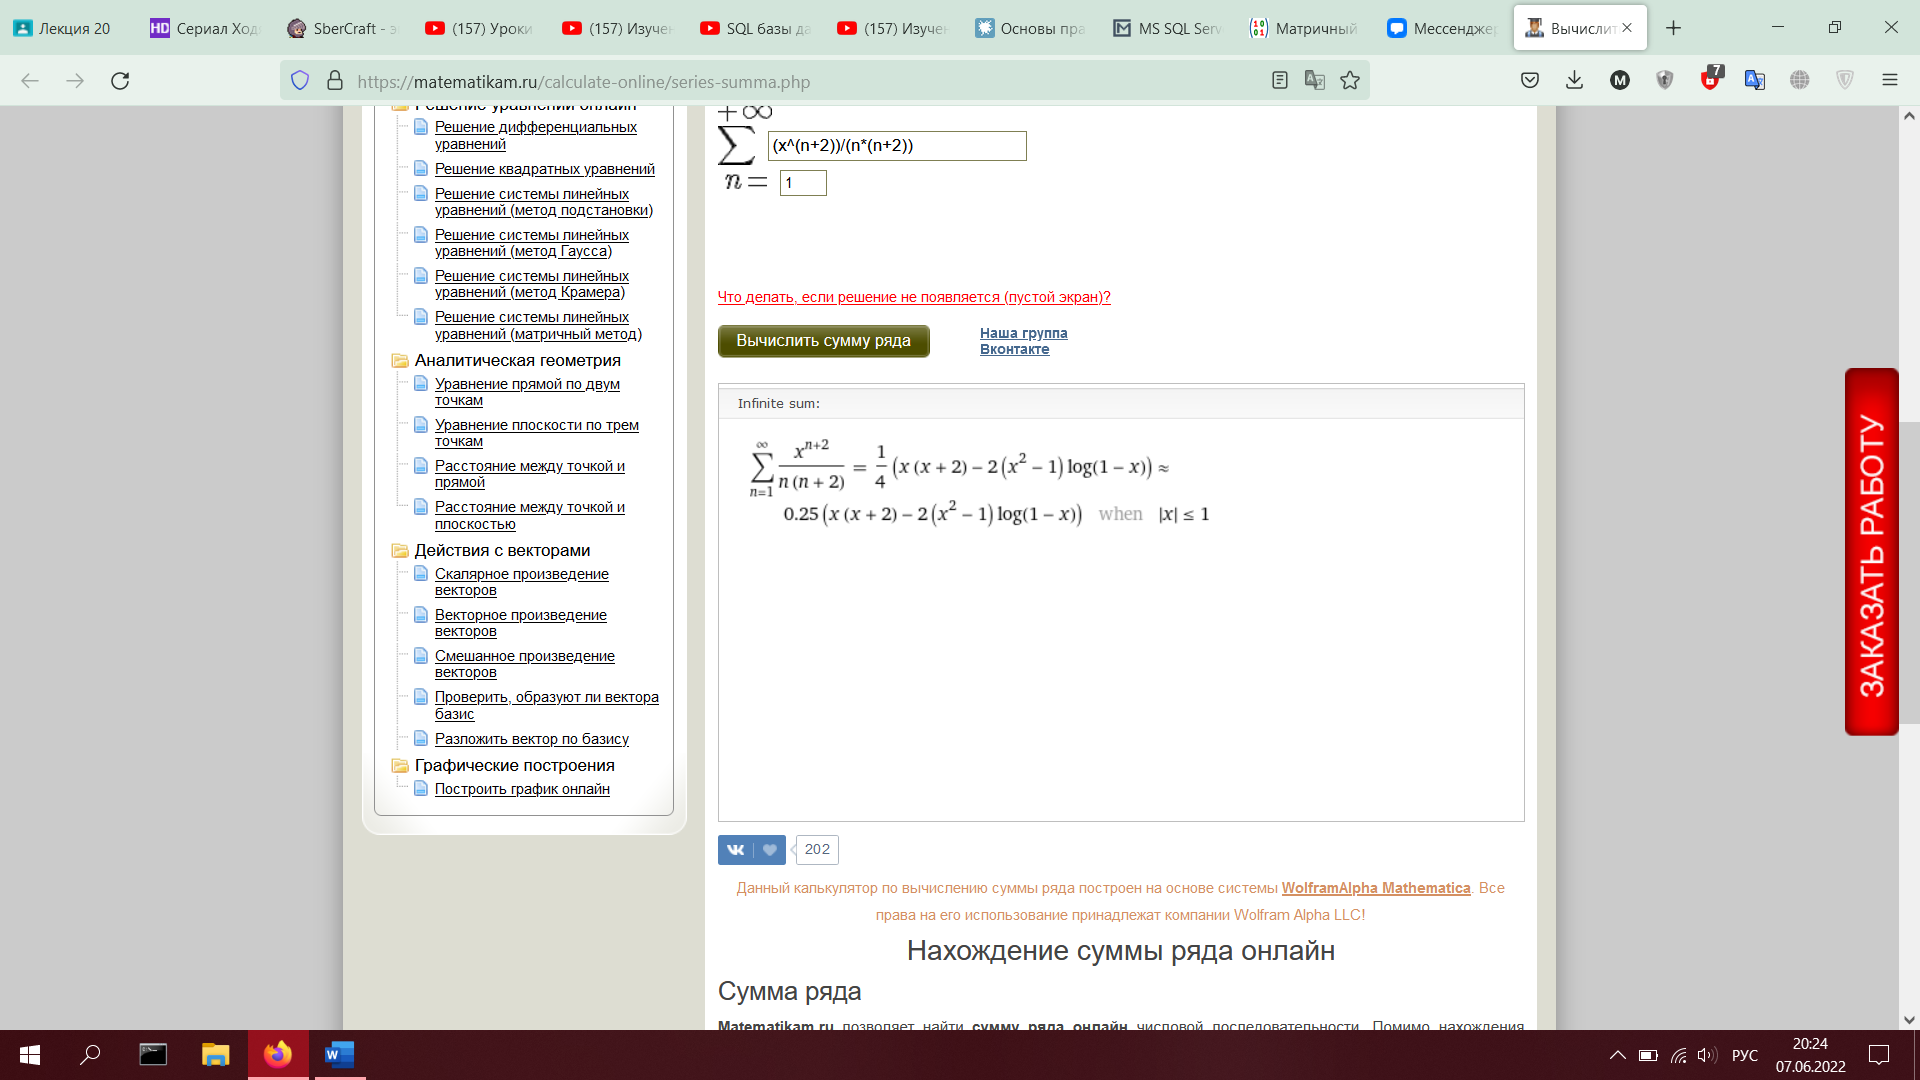The image size is (1920, 1080).
Task: Open Разложить вектор по базису link
Action: pos(532,739)
